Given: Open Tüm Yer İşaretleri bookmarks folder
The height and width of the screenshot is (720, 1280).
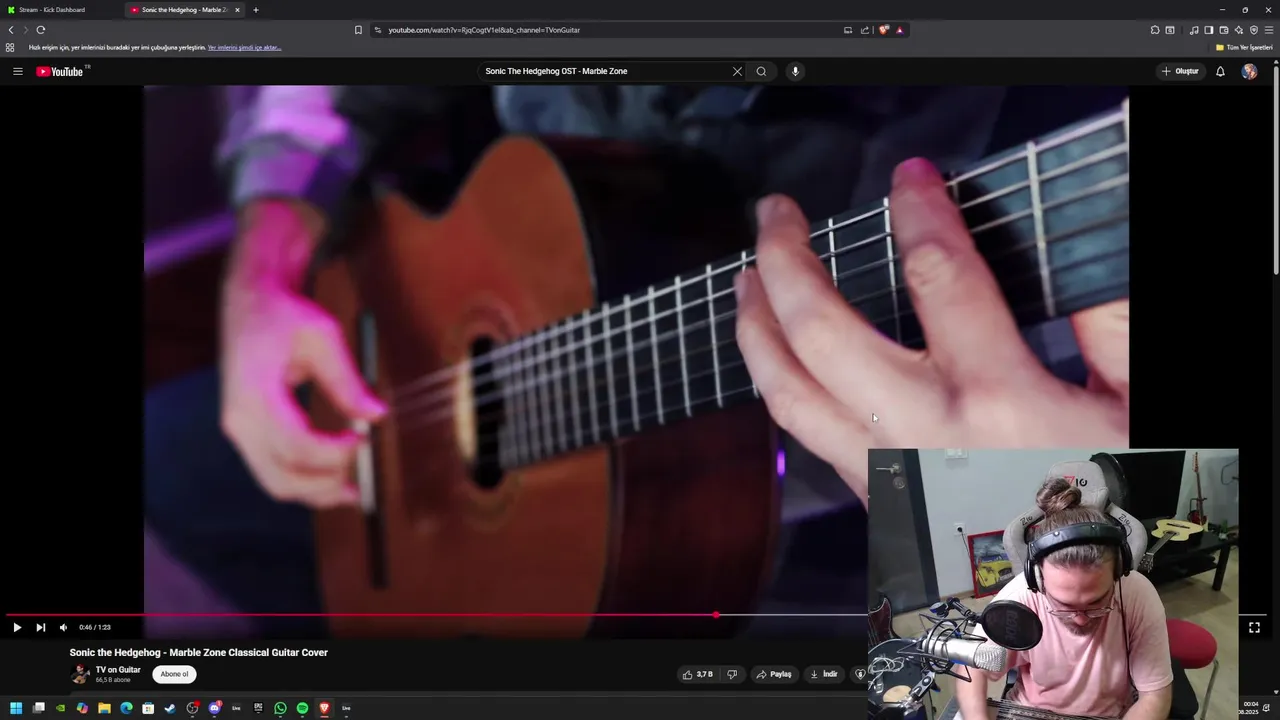Looking at the screenshot, I should tap(1244, 47).
